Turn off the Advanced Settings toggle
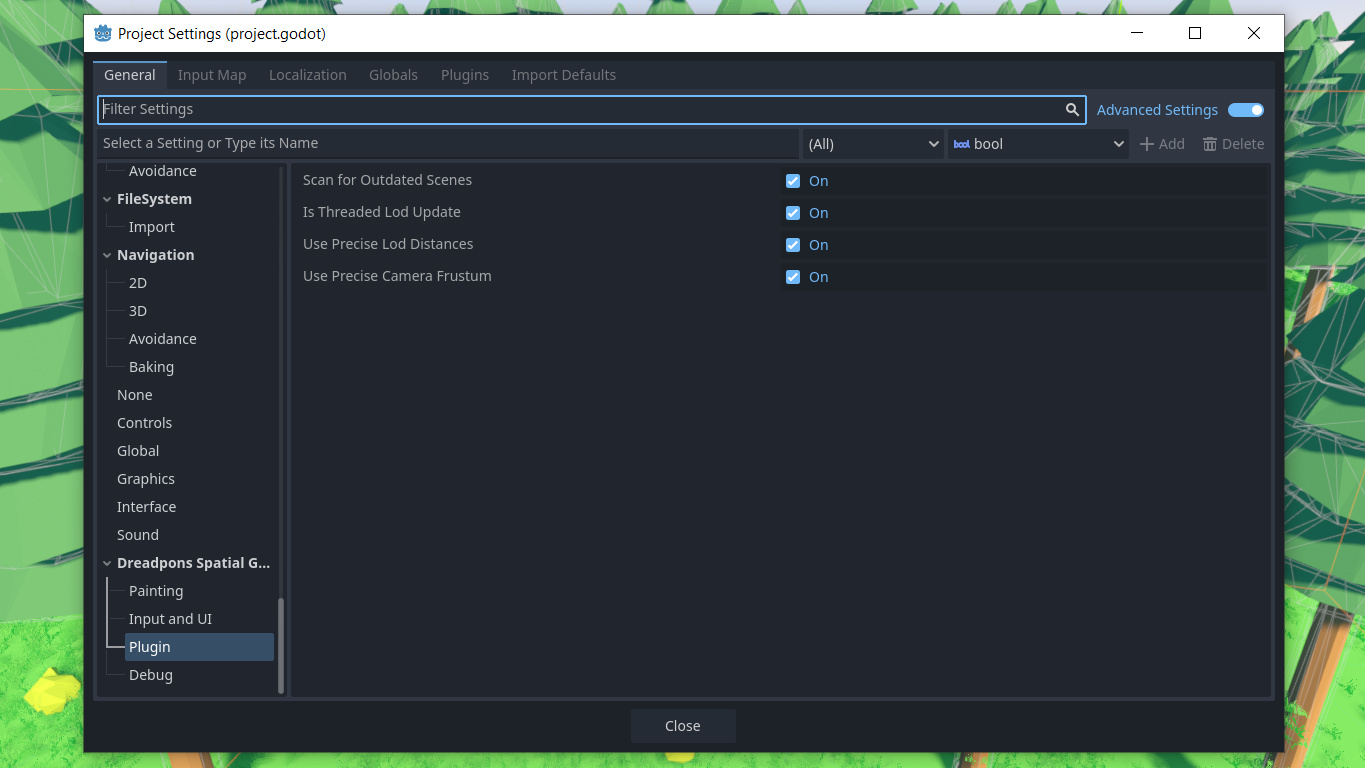The height and width of the screenshot is (768, 1365). click(x=1246, y=110)
